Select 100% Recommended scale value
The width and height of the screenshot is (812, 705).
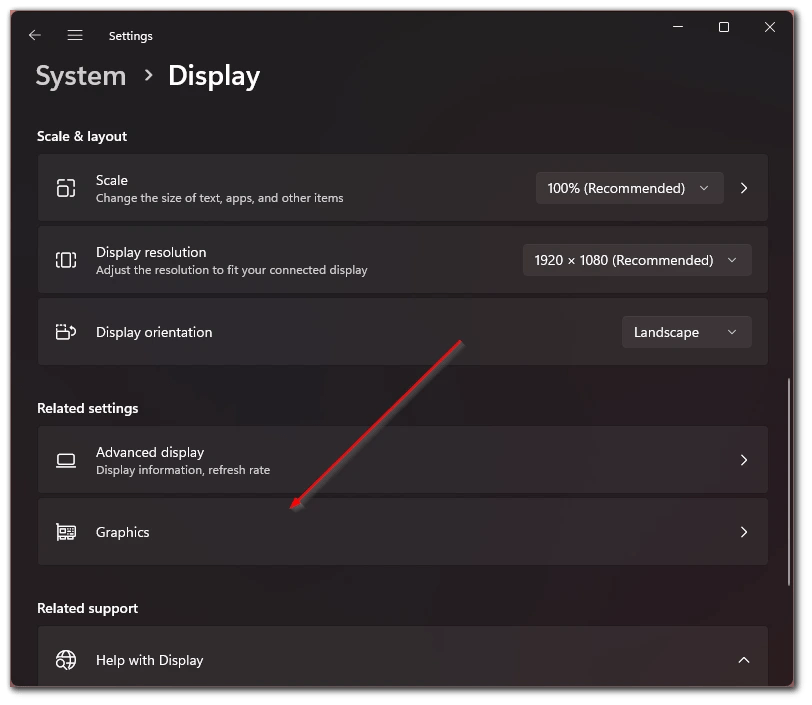617,188
